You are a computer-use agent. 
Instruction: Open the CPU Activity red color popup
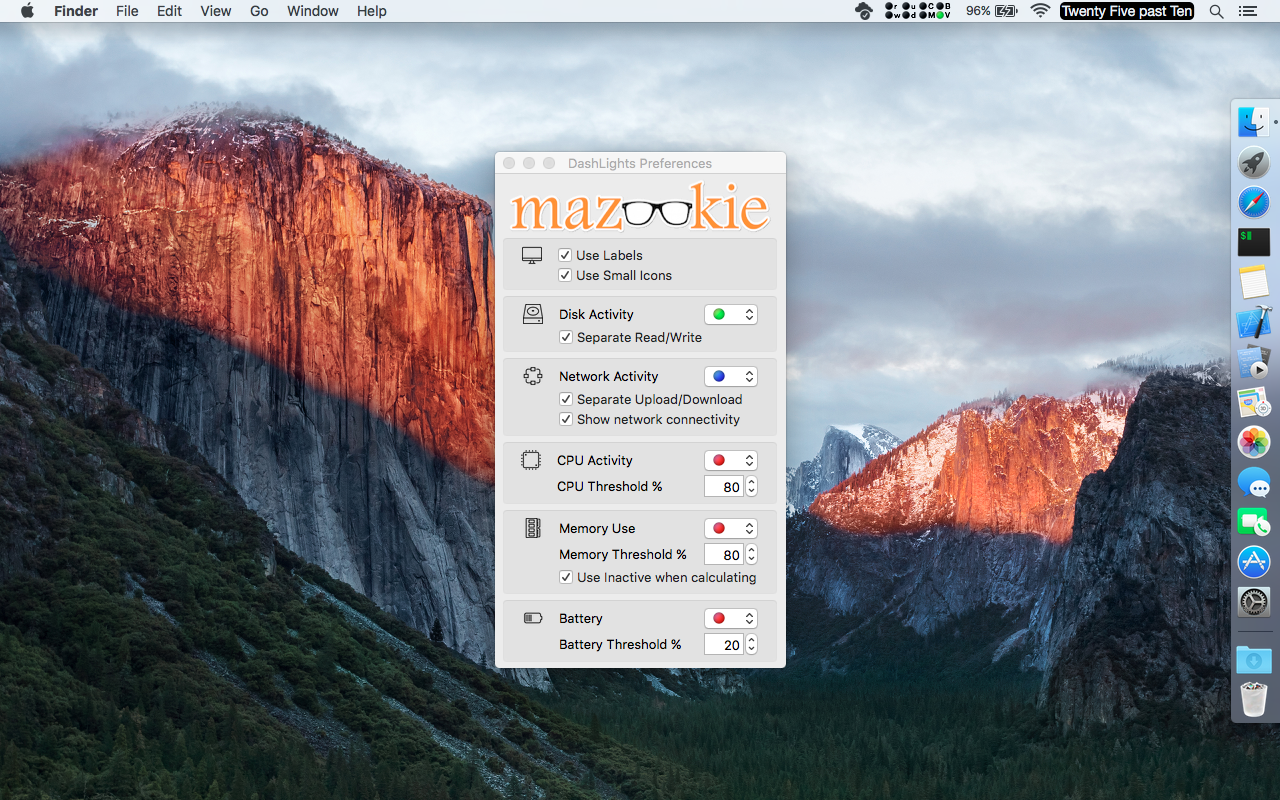click(731, 460)
